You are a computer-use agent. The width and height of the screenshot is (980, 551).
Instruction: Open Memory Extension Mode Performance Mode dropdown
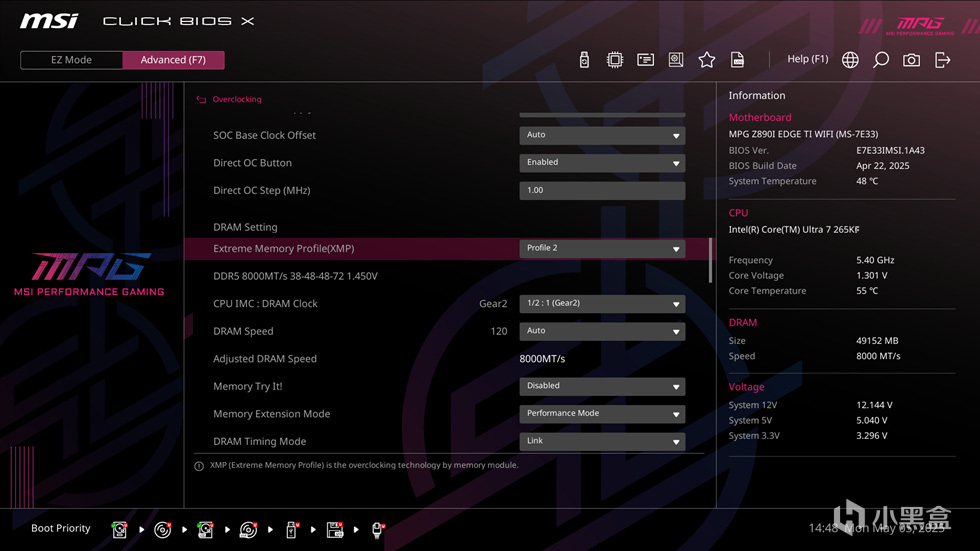click(x=602, y=414)
